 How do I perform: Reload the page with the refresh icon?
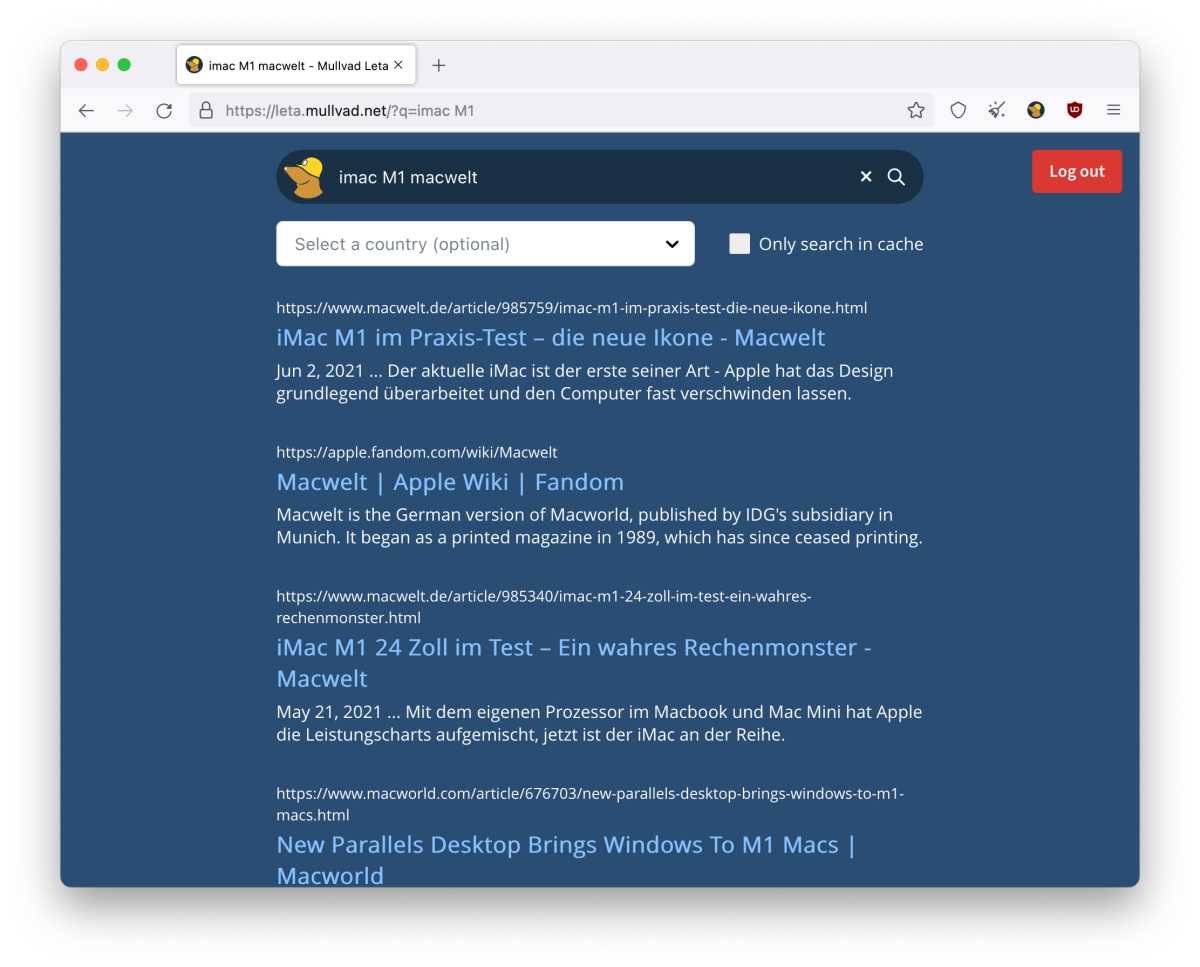pyautogui.click(x=164, y=111)
